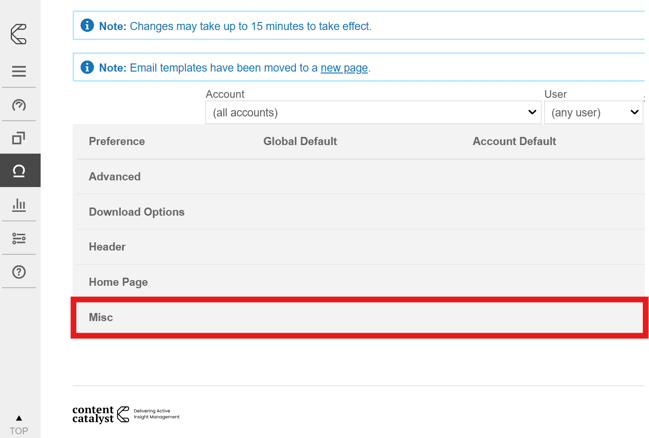
Task: Expand the Advanced preference section
Action: [115, 177]
